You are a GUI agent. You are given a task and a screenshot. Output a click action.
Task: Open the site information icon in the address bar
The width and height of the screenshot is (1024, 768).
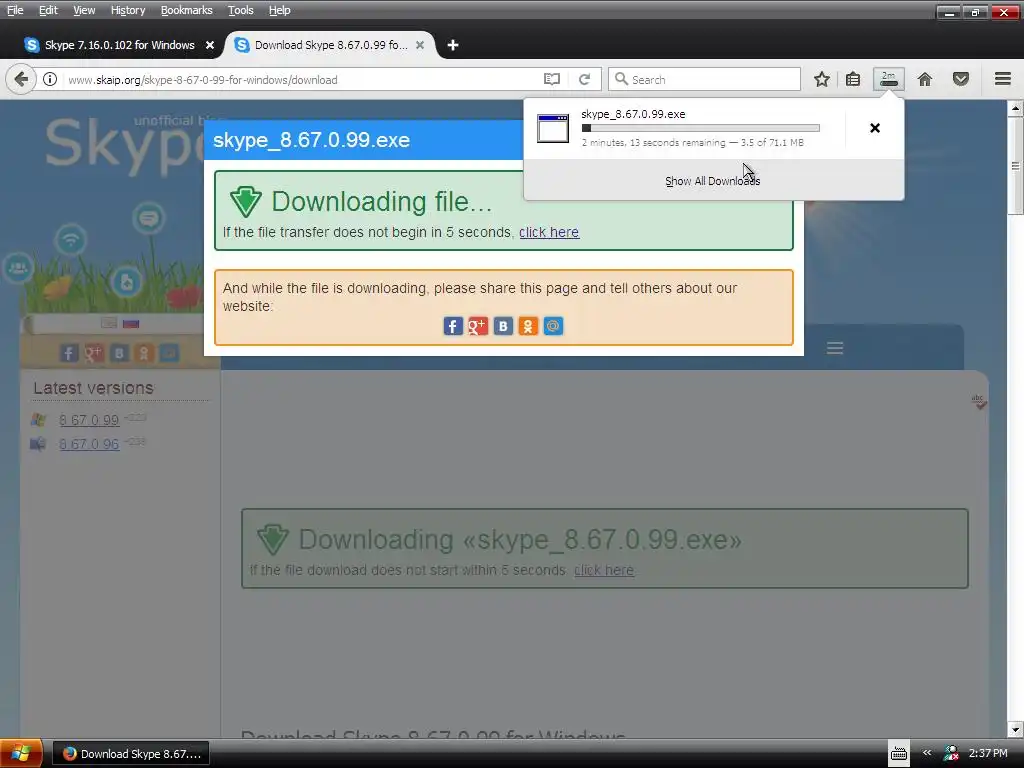50,80
